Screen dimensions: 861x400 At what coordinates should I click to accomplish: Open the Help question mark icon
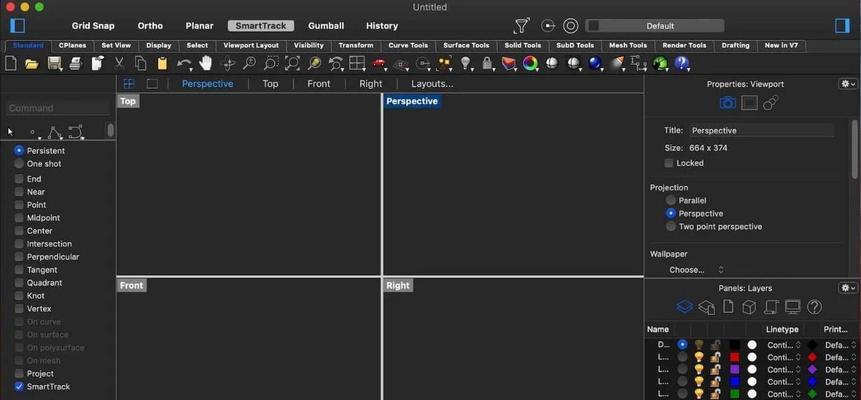point(681,64)
